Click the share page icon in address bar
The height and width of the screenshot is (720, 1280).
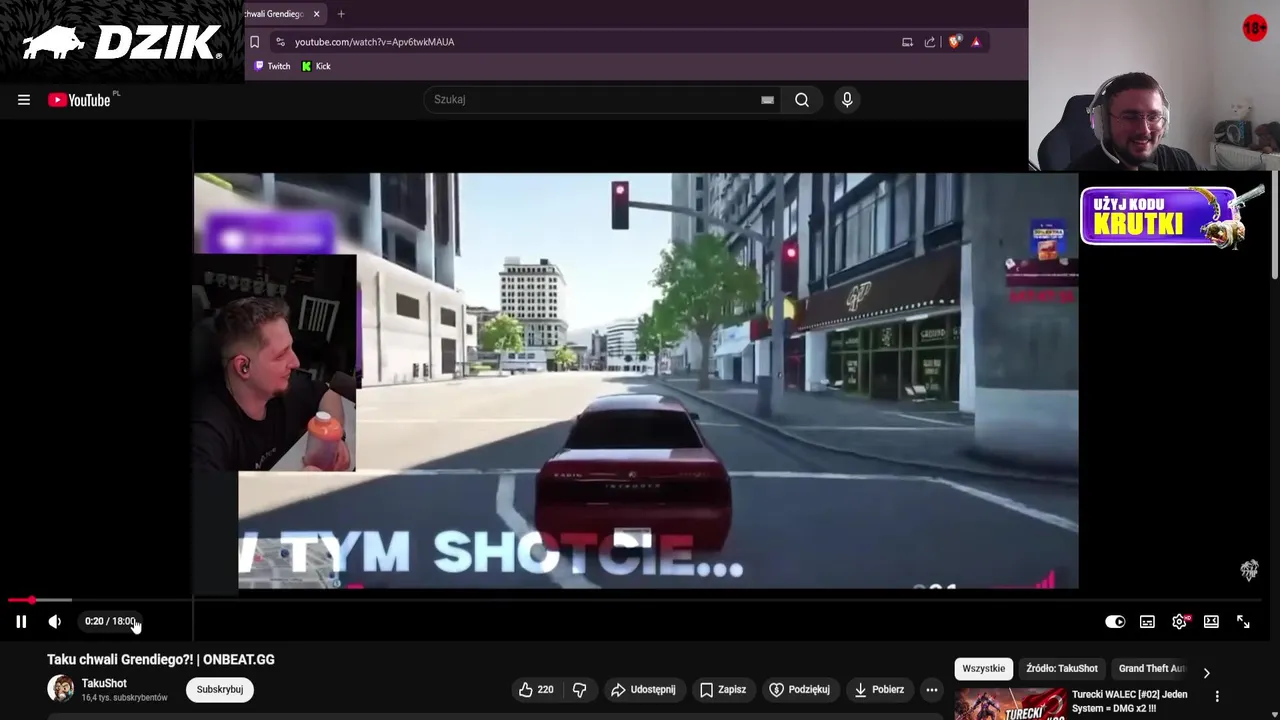[x=930, y=42]
